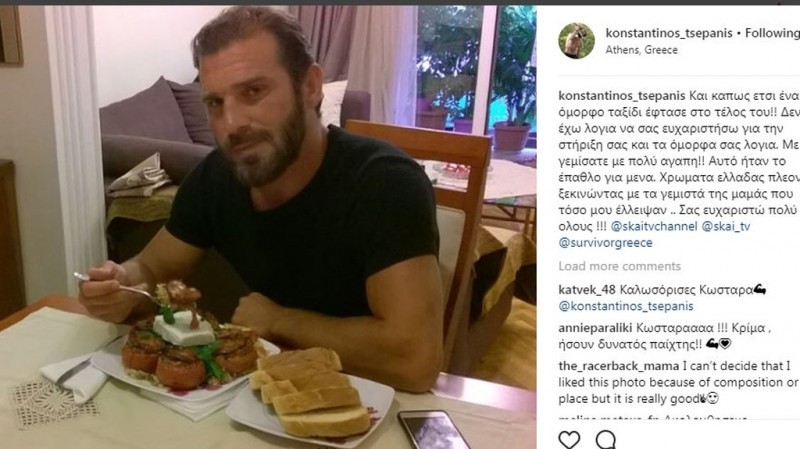Viewport: 800px width, 449px height.
Task: Open @konstantinos_tsepanis mention in katvek_48 comment
Action: pyautogui.click(x=626, y=306)
